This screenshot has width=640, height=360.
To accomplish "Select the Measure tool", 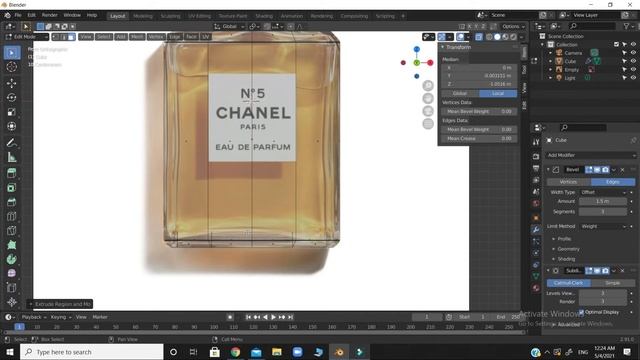I will [12, 157].
